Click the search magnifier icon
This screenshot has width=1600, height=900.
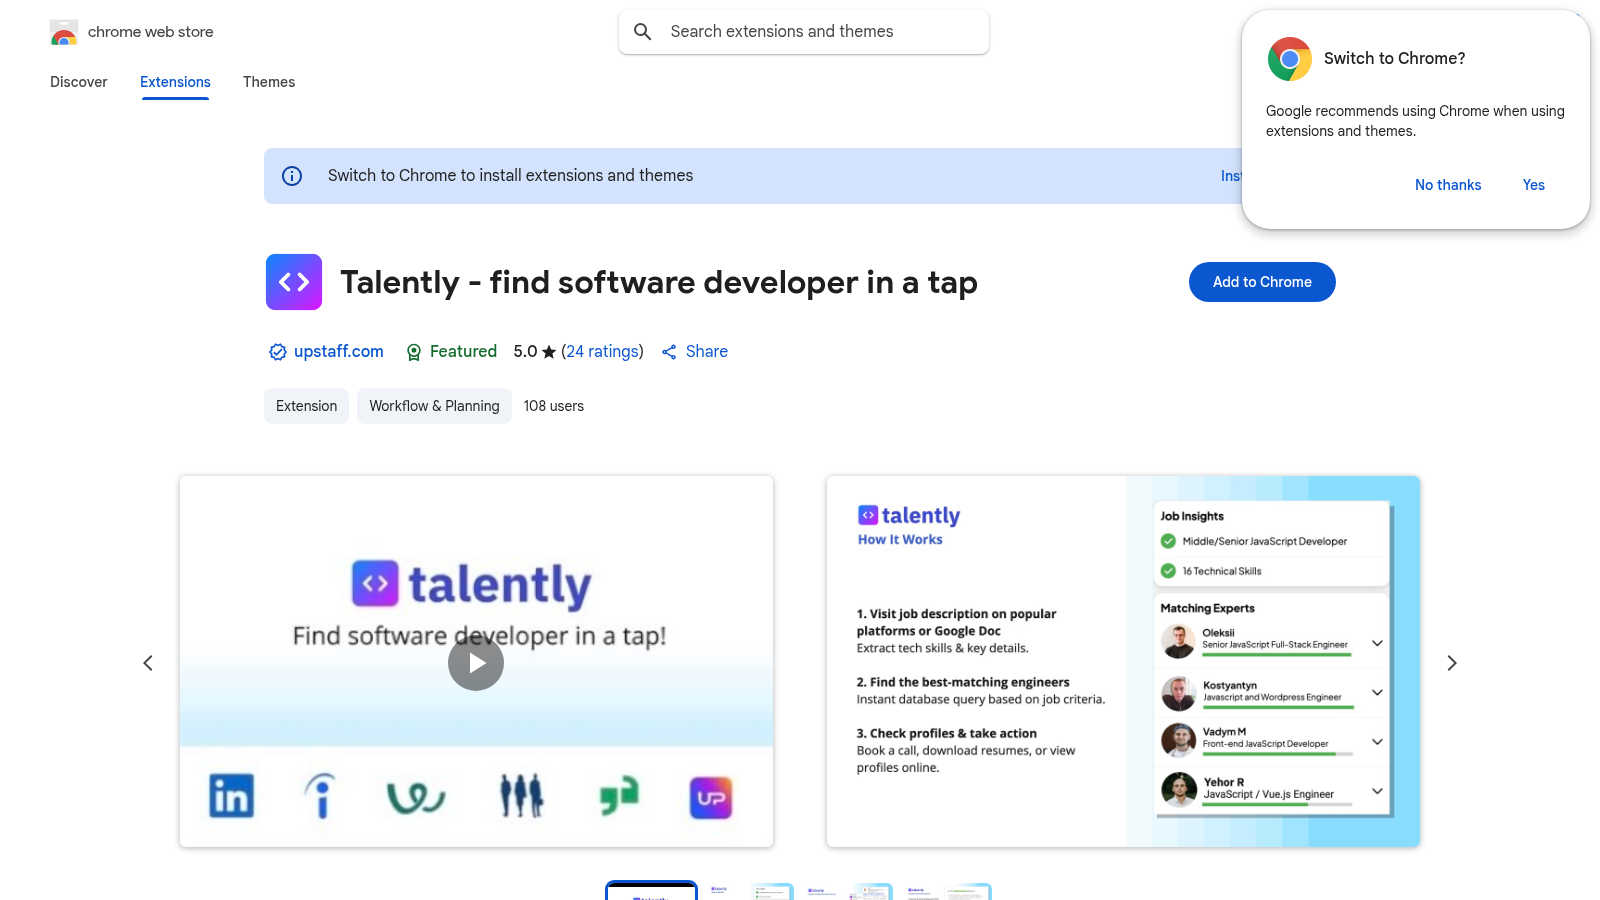[x=643, y=32]
